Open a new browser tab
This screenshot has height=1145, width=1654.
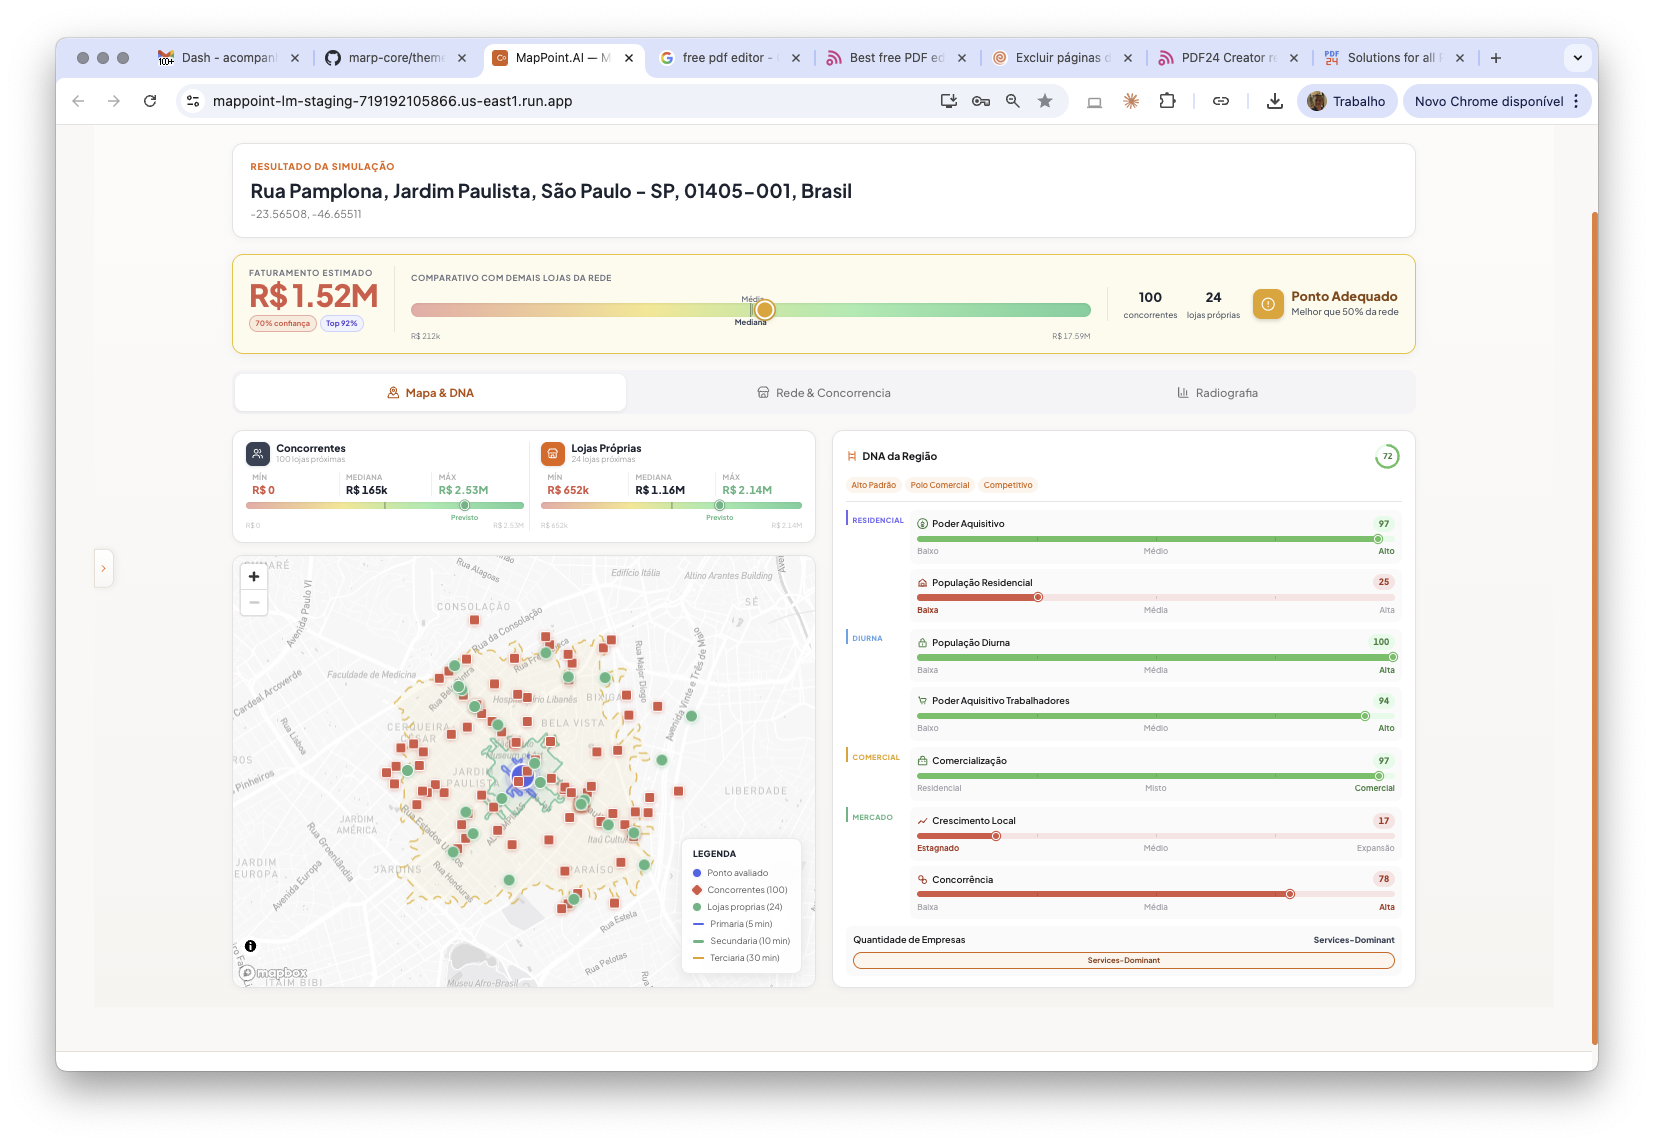(x=1496, y=58)
